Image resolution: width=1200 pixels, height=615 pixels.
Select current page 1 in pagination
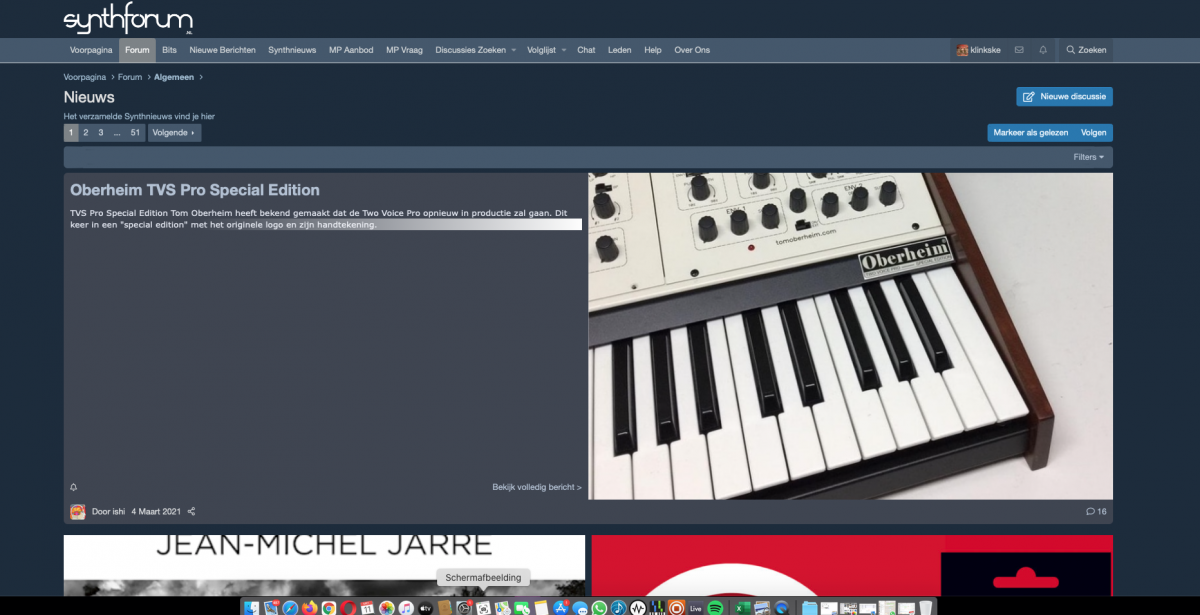71,132
